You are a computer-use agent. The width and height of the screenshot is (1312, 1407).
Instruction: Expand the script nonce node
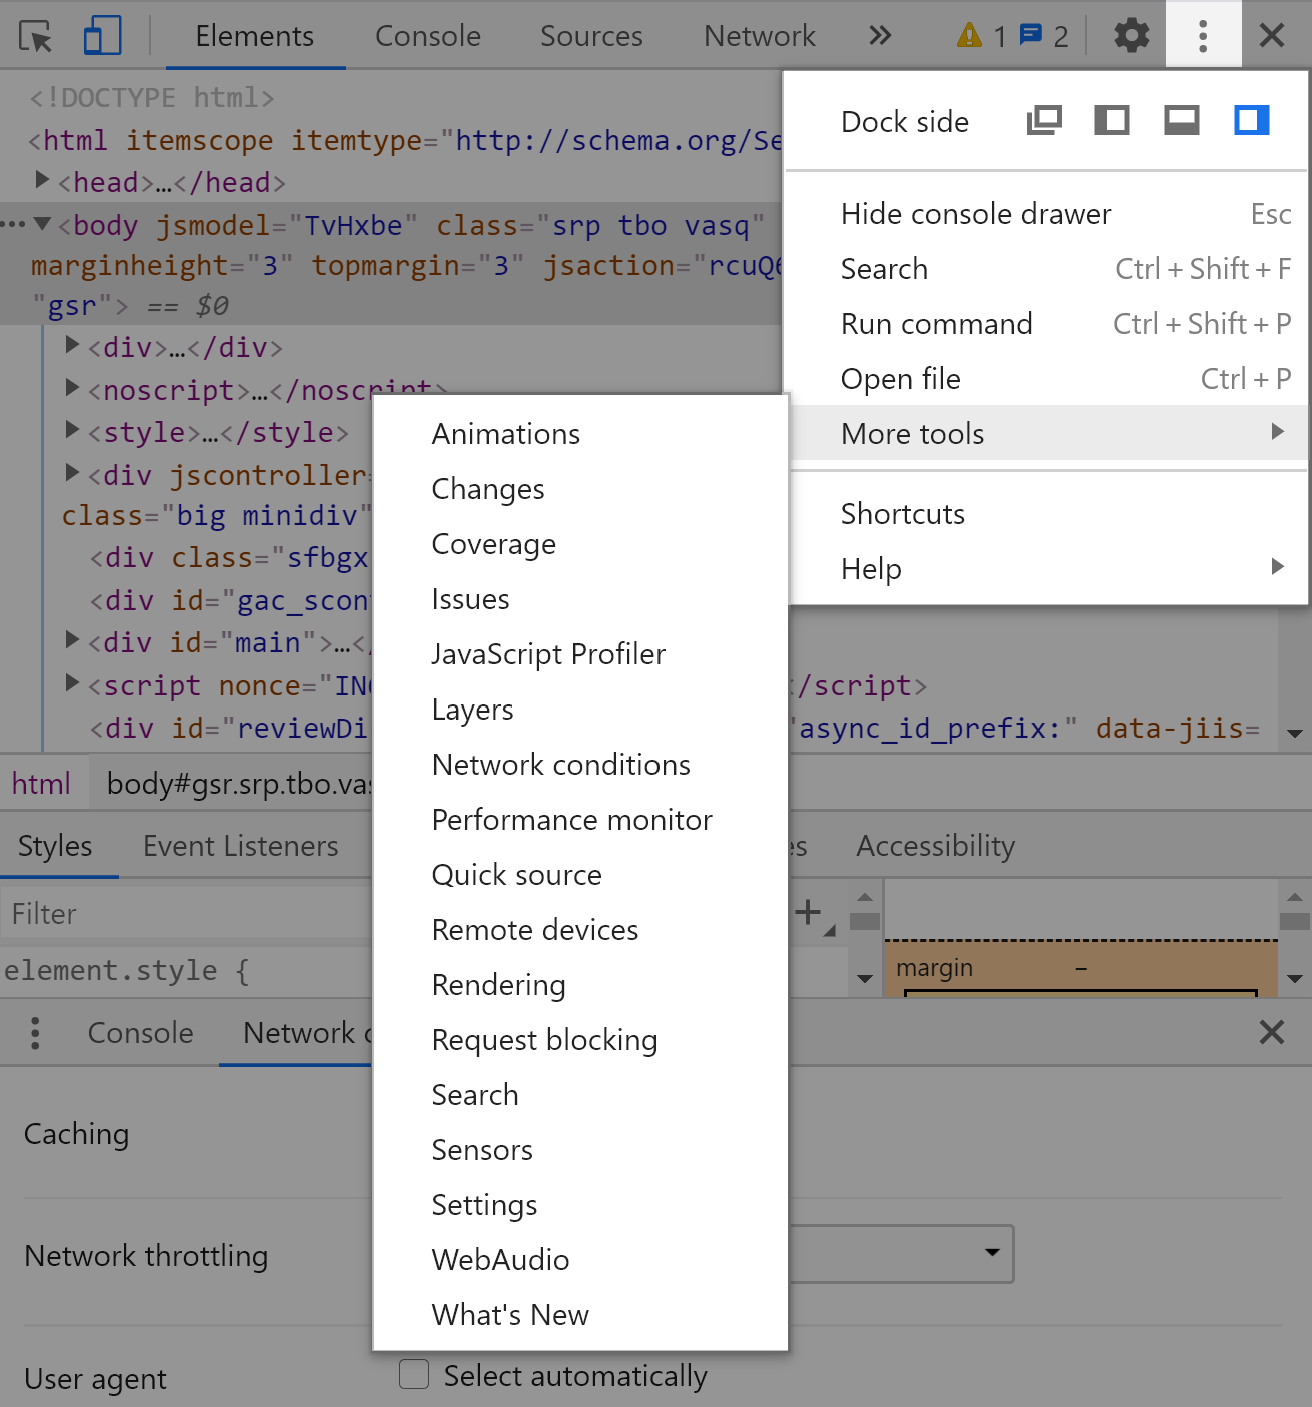pyautogui.click(x=72, y=683)
